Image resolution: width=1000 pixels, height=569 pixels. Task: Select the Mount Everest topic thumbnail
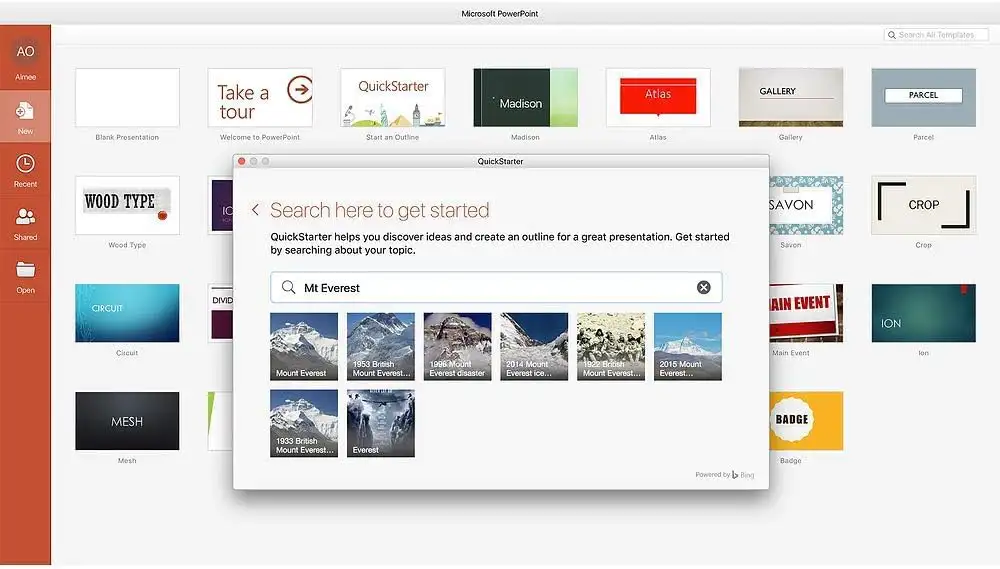(304, 346)
